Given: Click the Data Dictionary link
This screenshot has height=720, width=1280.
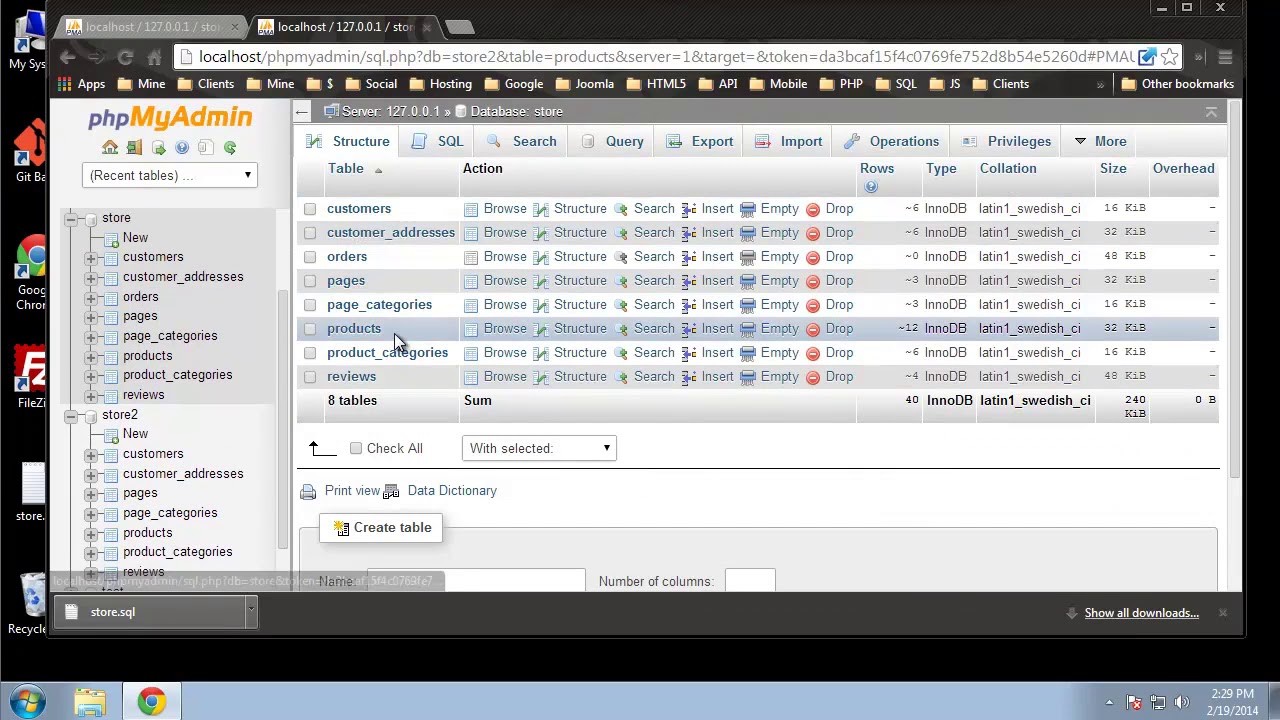Looking at the screenshot, I should (x=452, y=491).
